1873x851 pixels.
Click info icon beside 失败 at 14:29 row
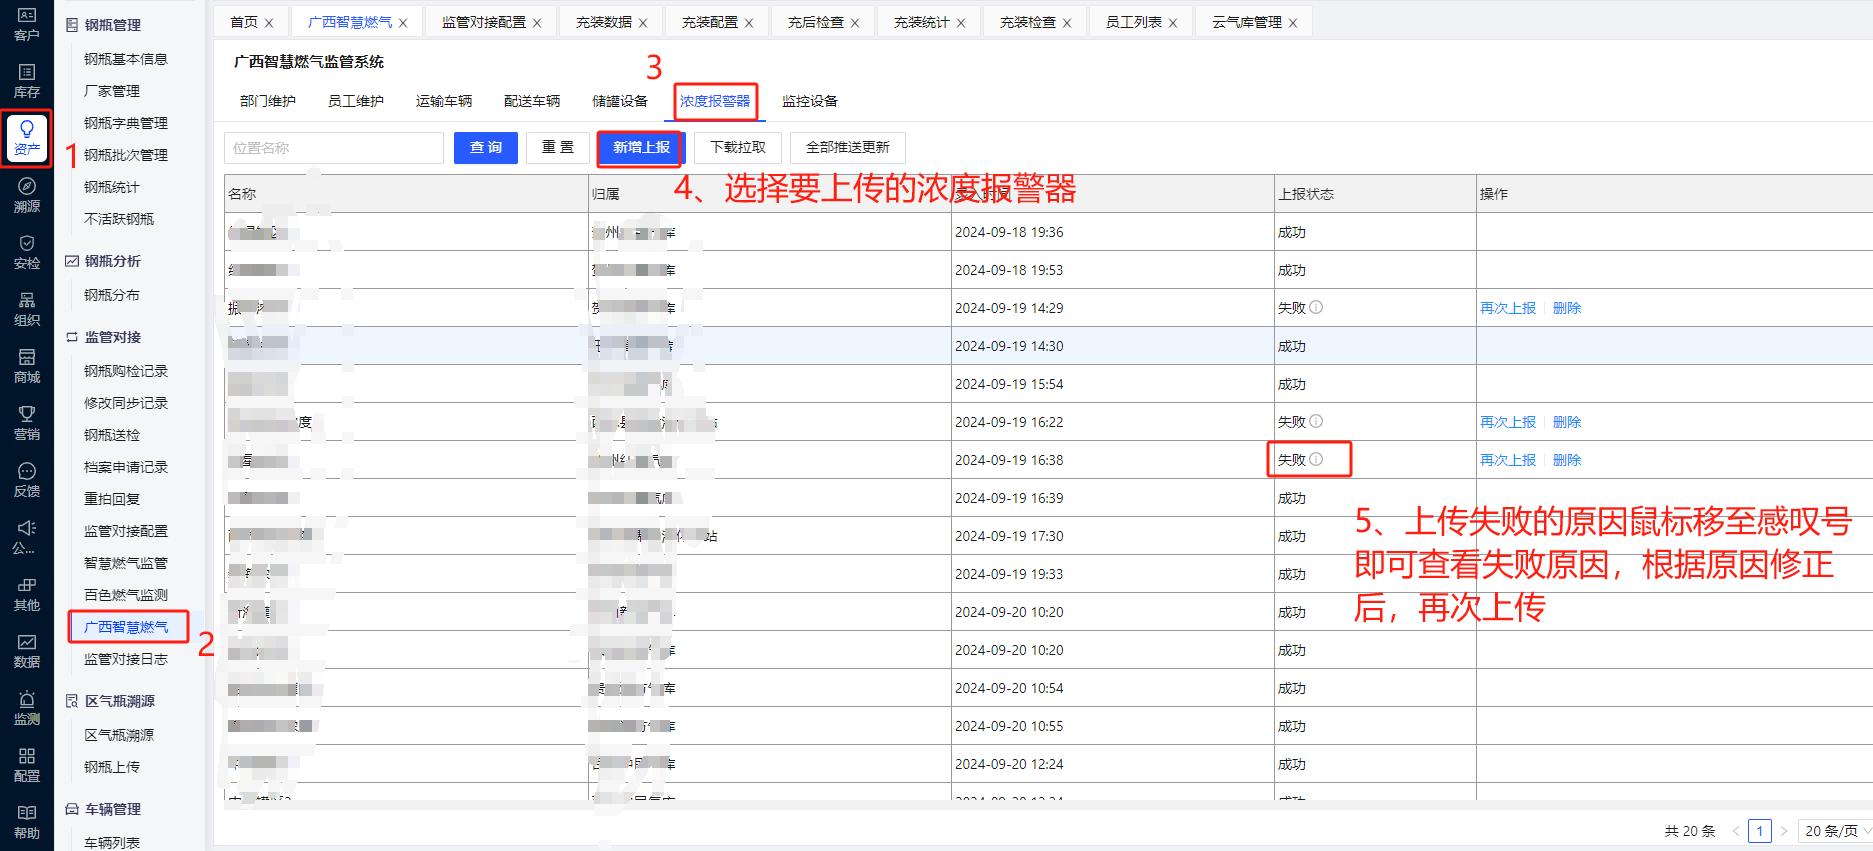click(x=1316, y=307)
